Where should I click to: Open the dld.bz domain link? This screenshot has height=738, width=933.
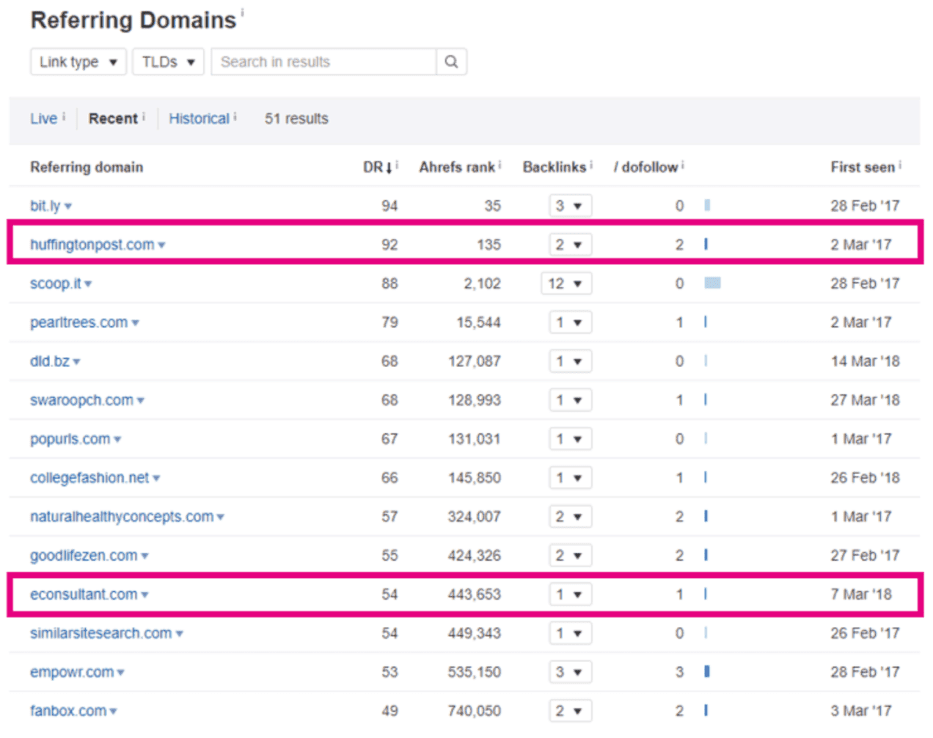click(50, 361)
